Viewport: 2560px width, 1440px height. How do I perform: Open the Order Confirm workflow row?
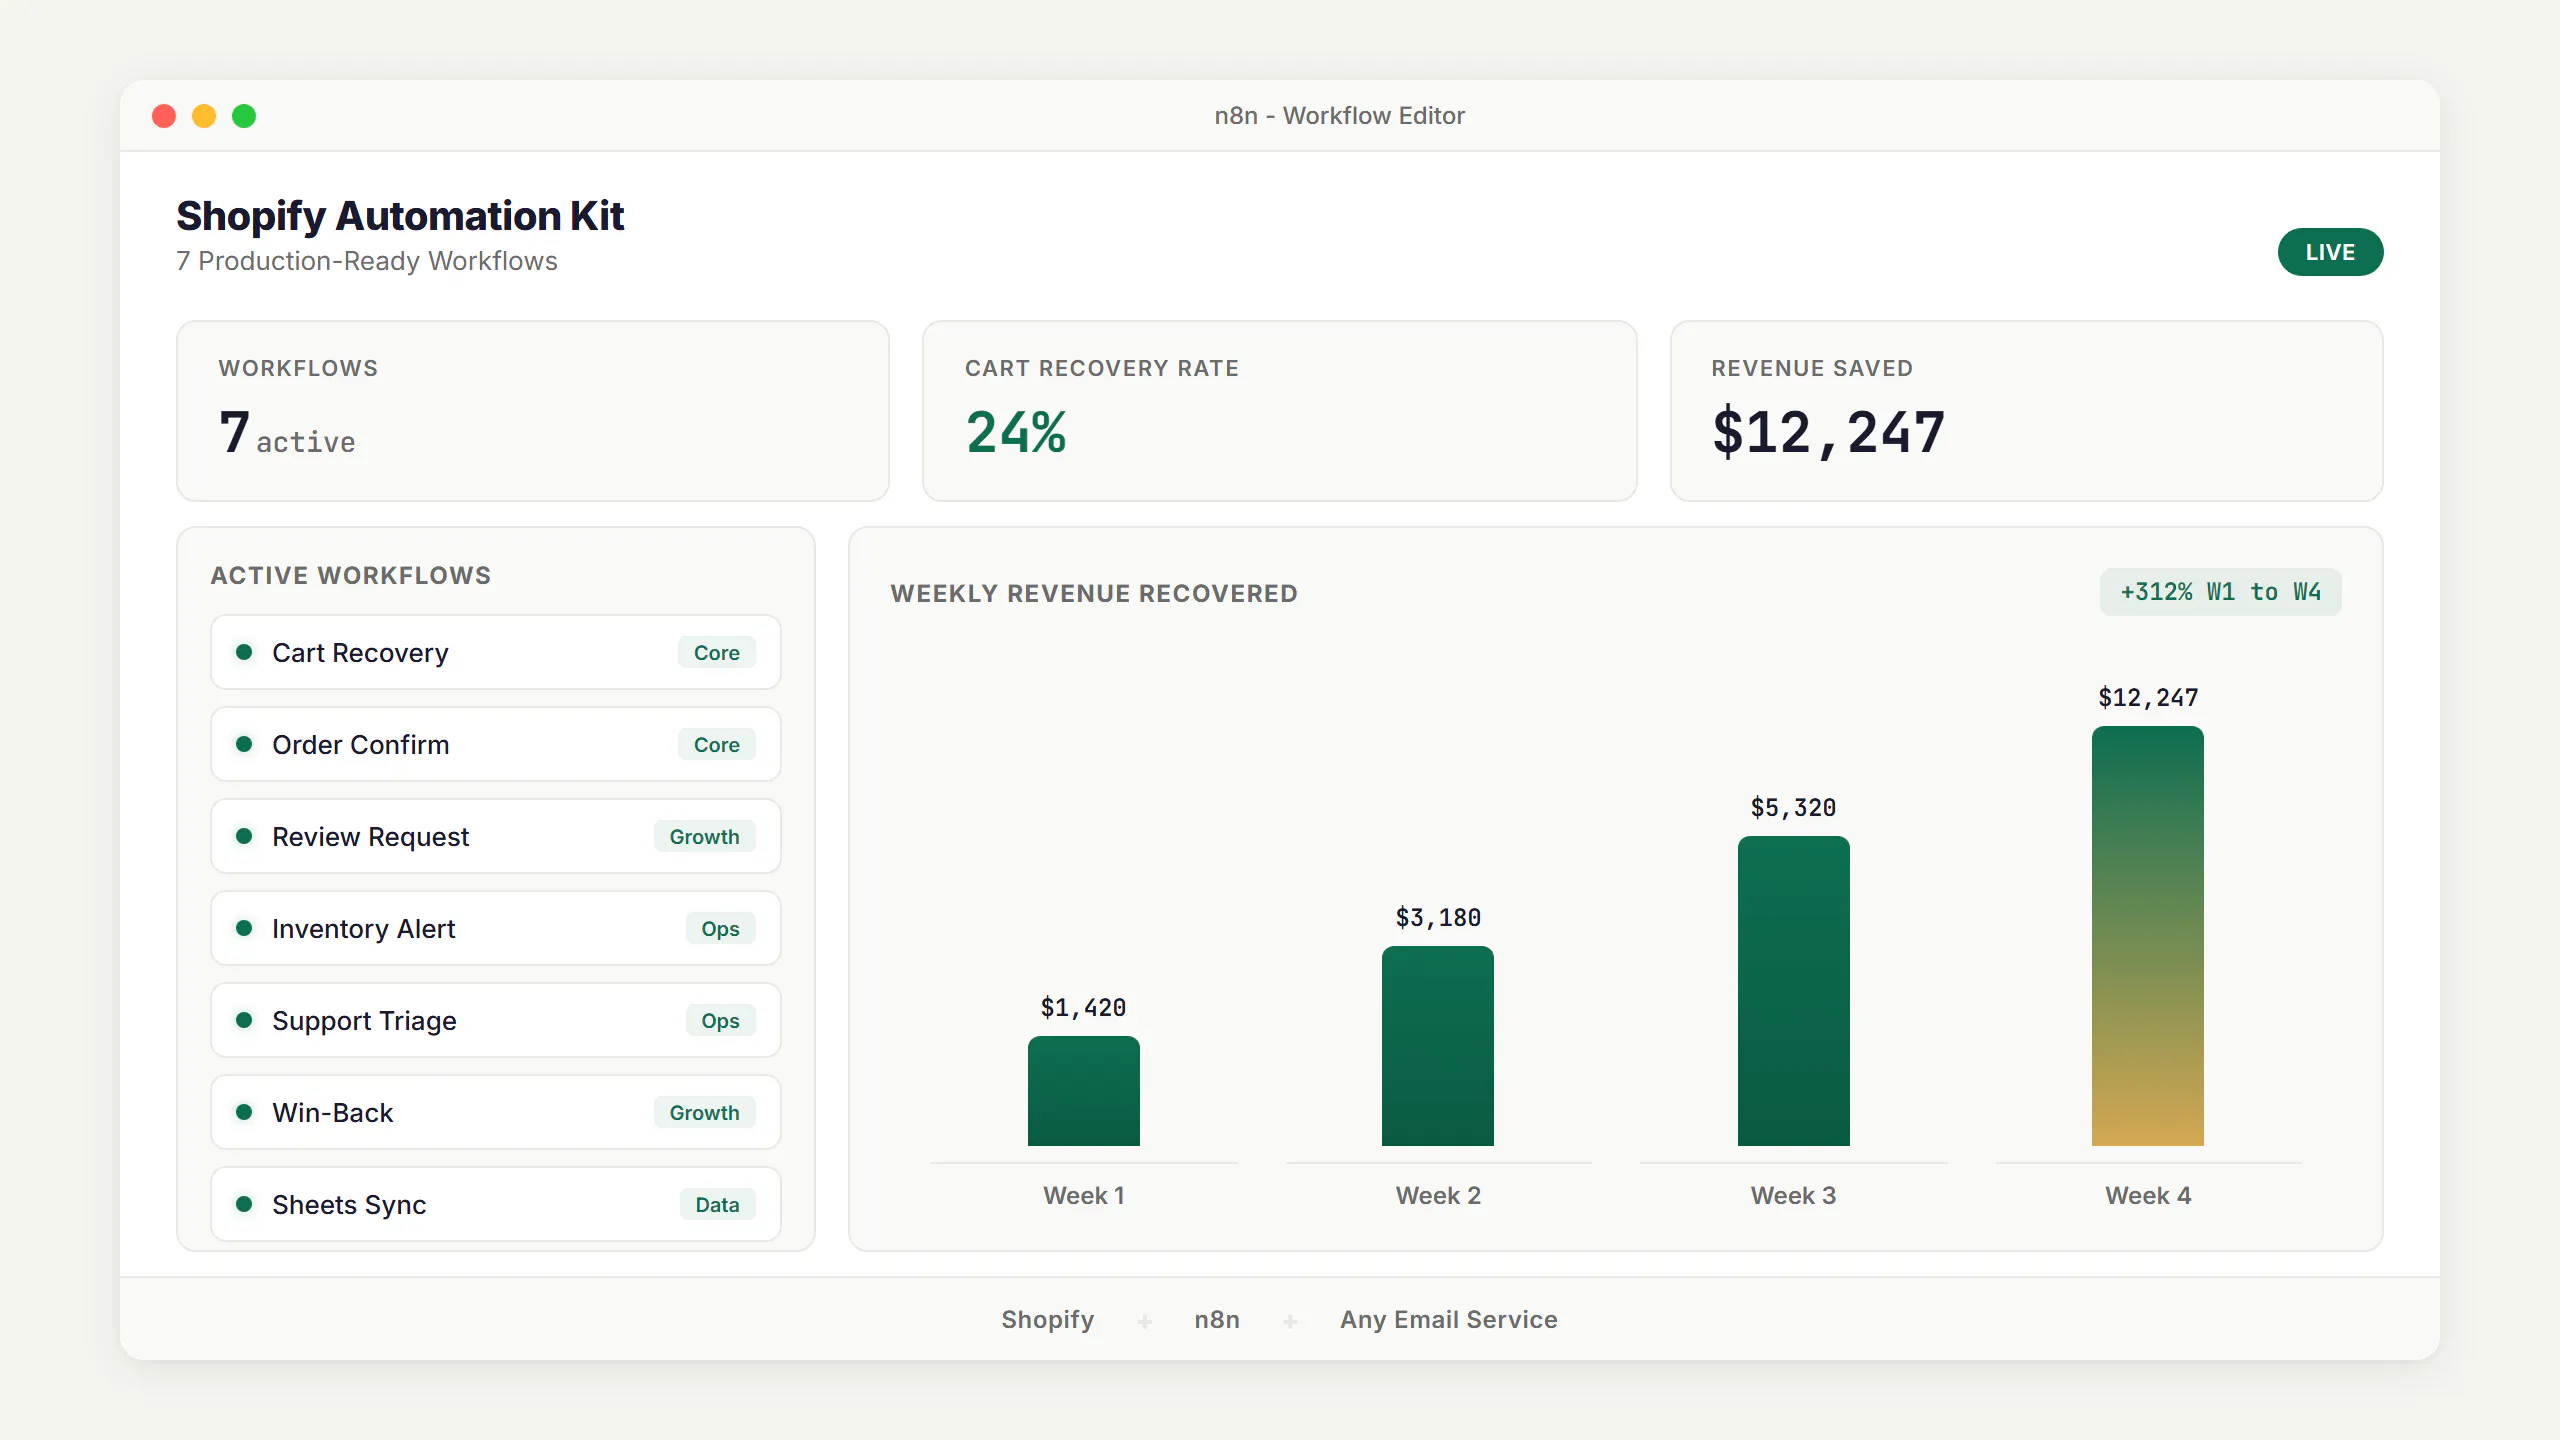click(496, 744)
